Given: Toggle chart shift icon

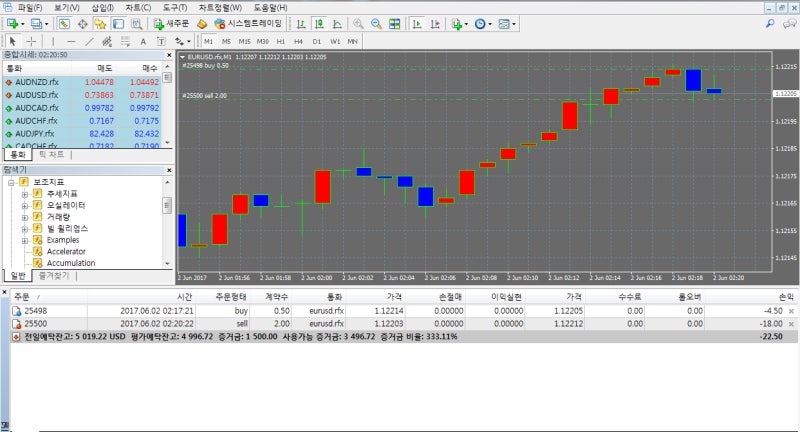Looking at the screenshot, I should [435, 23].
